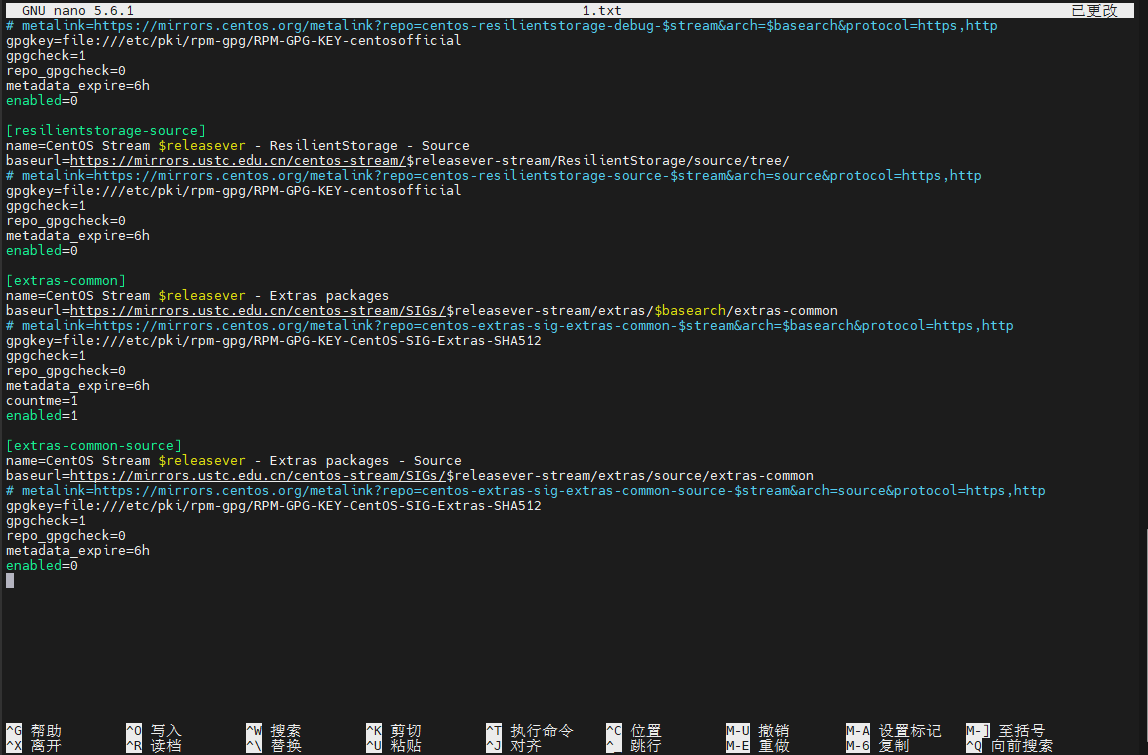Click the ResilientStorage source baseurl link
This screenshot has height=755, width=1148.
(237, 161)
